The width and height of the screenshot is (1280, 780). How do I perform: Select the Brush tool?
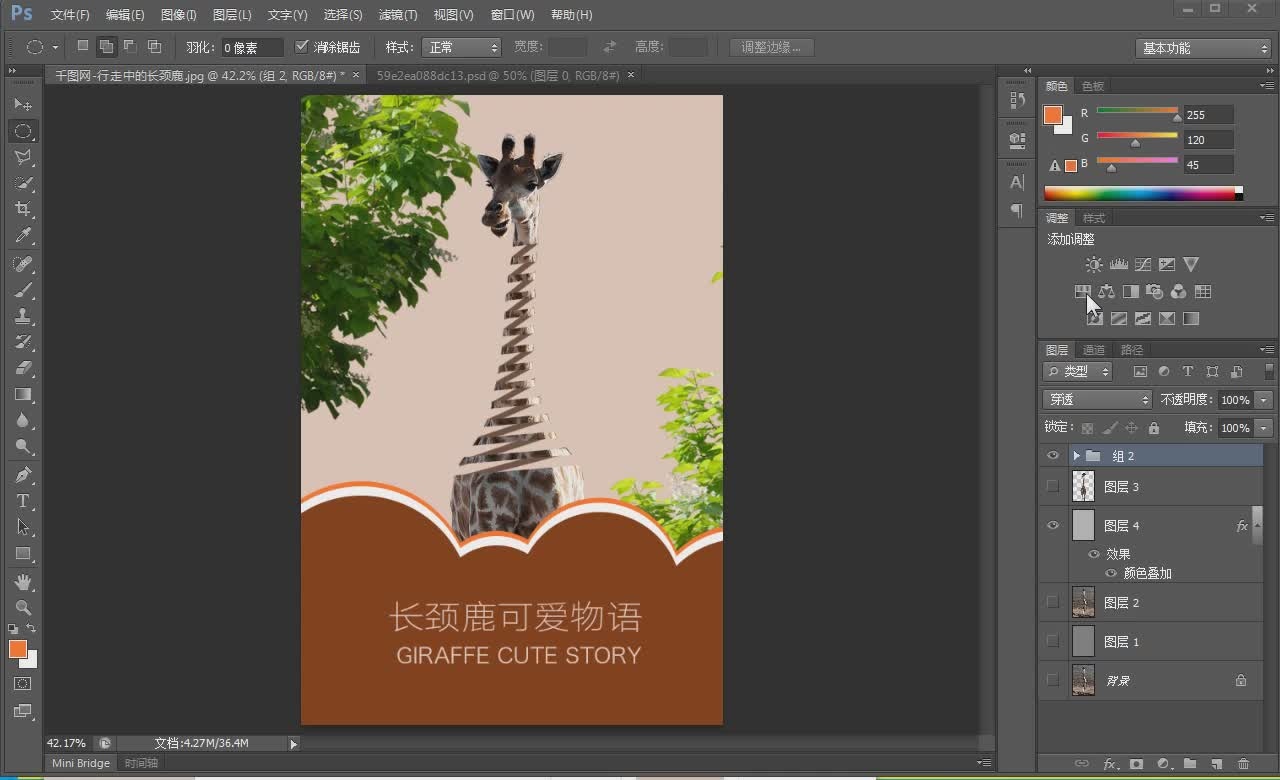(23, 290)
